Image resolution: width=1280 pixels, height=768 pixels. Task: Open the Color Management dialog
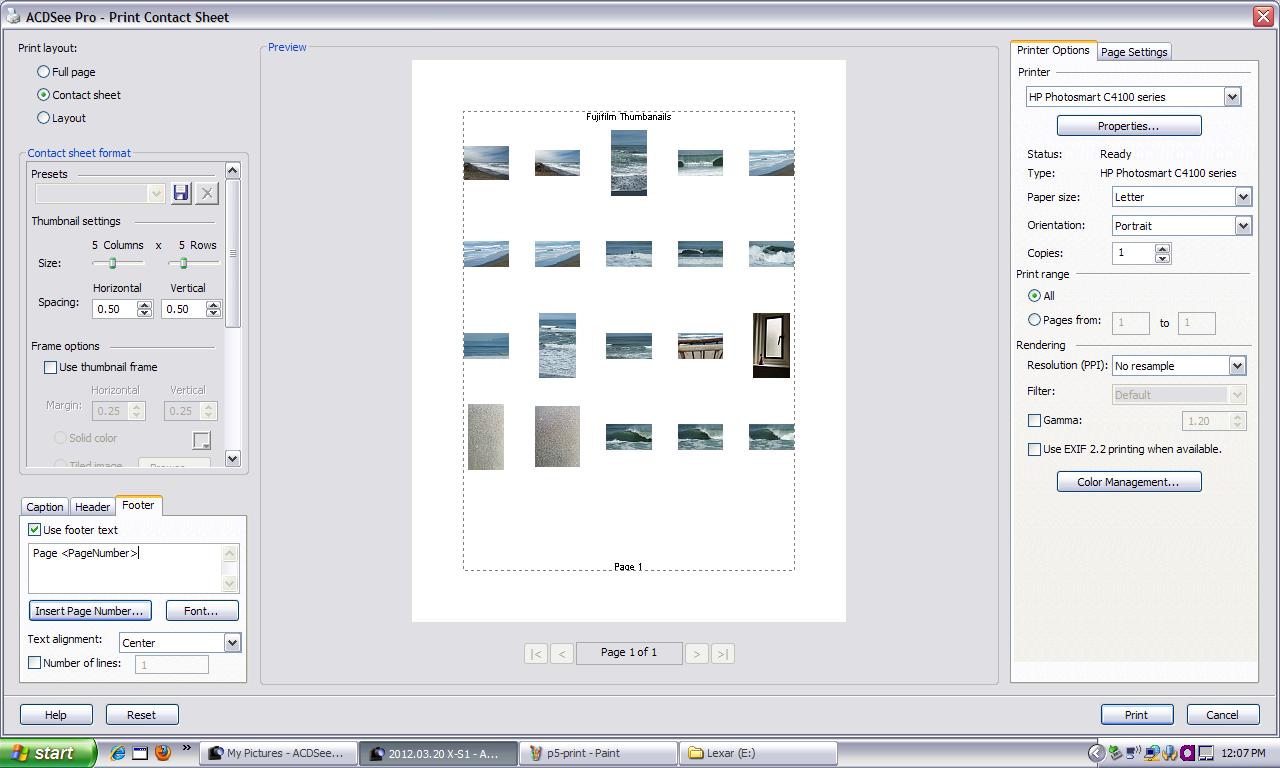pyautogui.click(x=1128, y=482)
